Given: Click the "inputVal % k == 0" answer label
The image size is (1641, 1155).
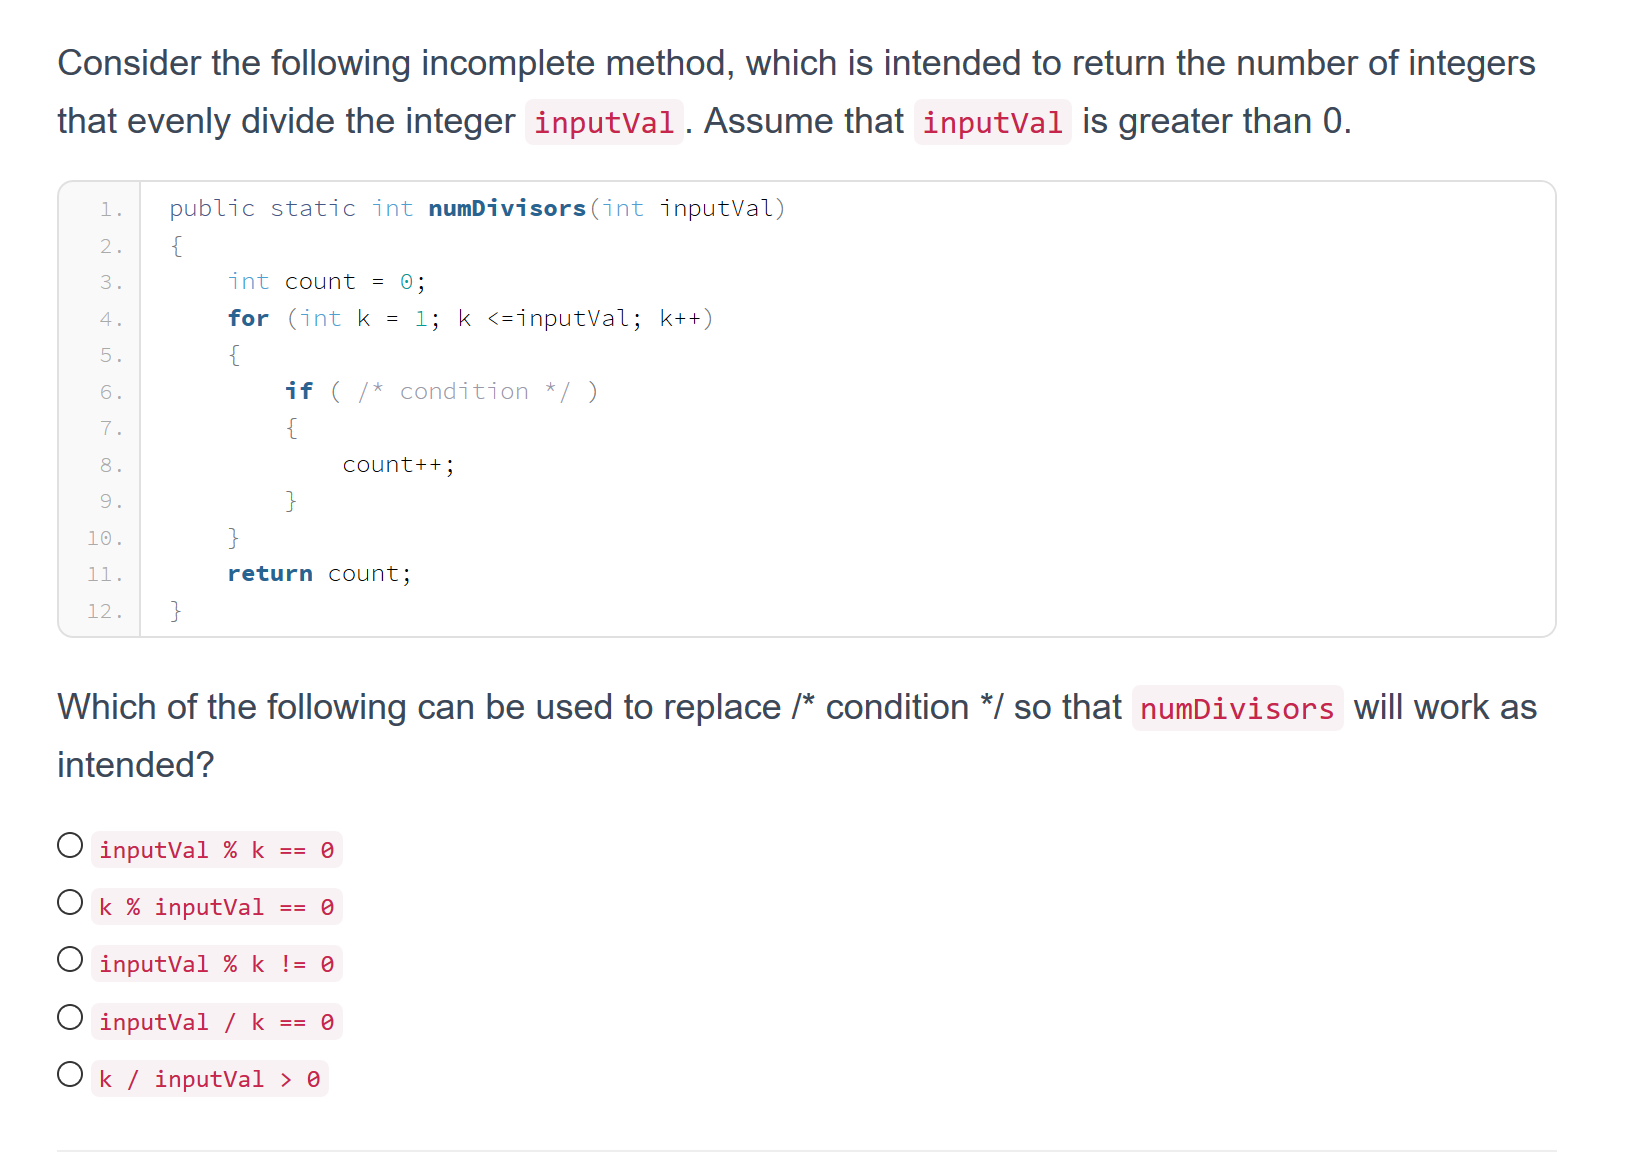Looking at the screenshot, I should pyautogui.click(x=216, y=850).
